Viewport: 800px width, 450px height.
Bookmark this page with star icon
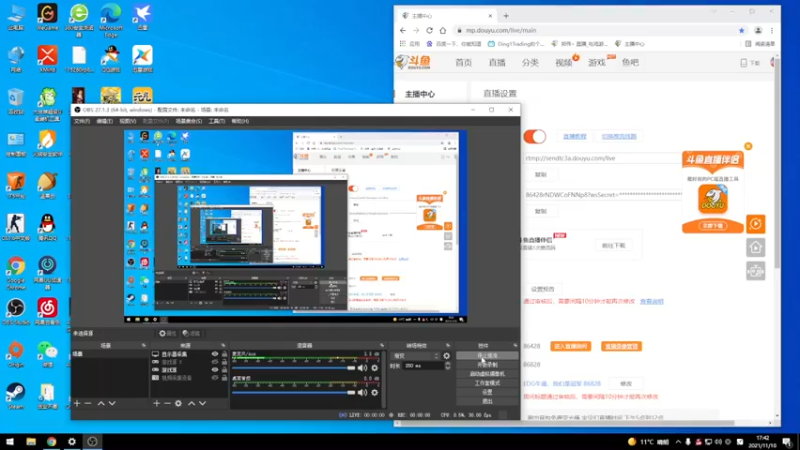(x=741, y=31)
